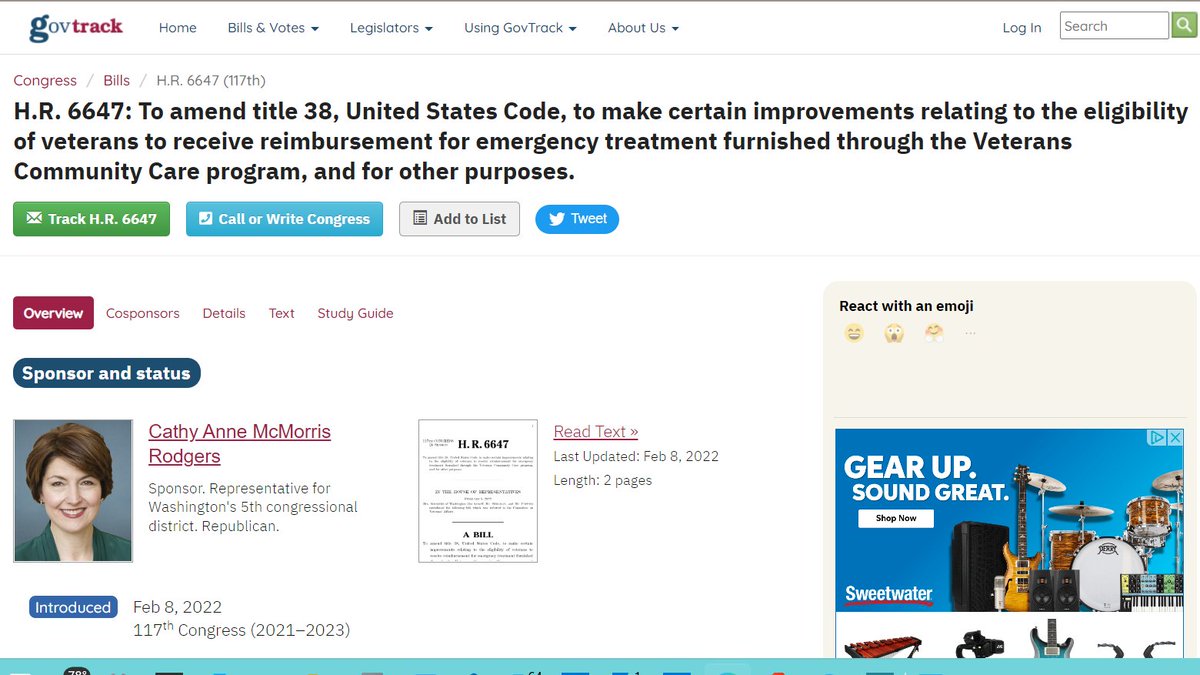
Task: Click the green search magnifier button
Action: pyautogui.click(x=1184, y=25)
